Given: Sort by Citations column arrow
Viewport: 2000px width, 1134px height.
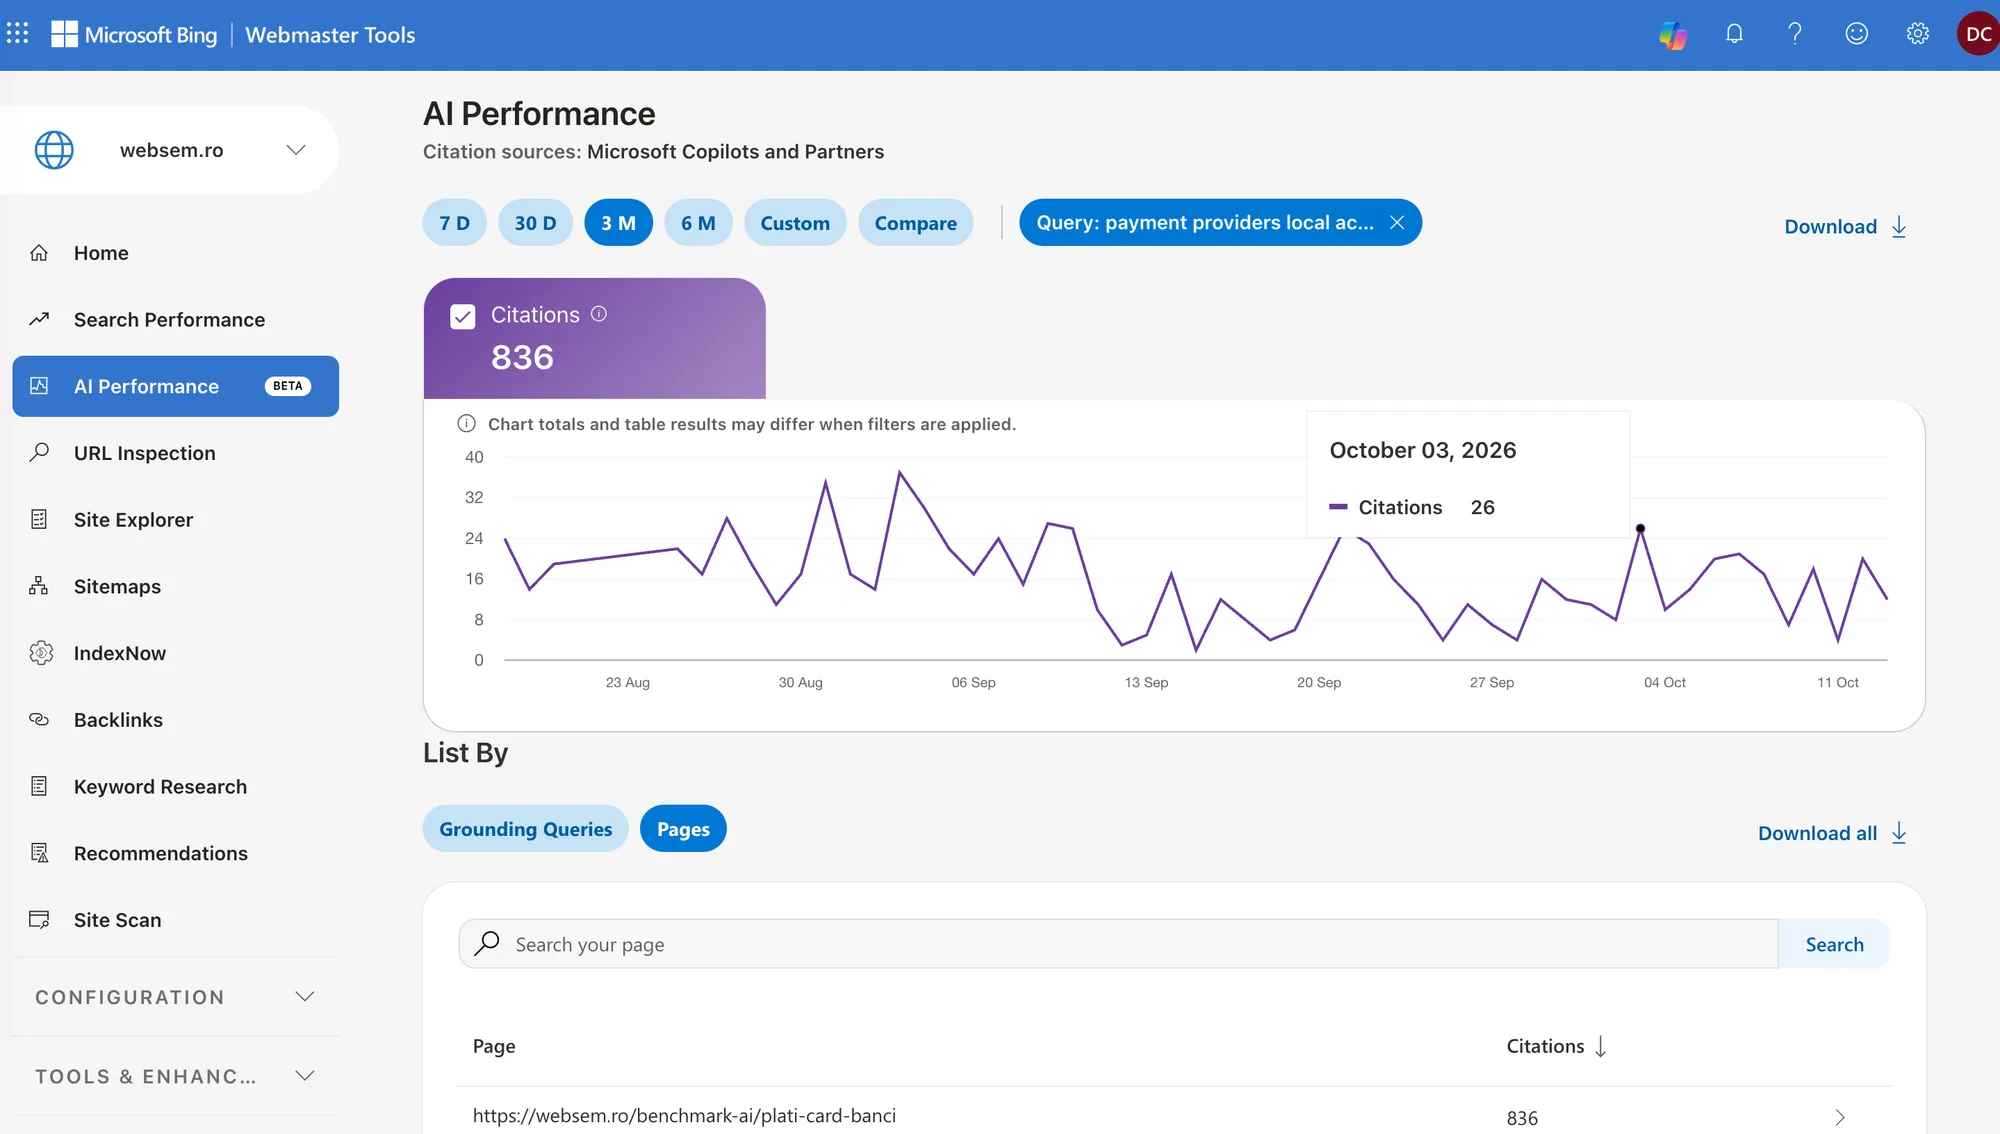Looking at the screenshot, I should (1600, 1046).
